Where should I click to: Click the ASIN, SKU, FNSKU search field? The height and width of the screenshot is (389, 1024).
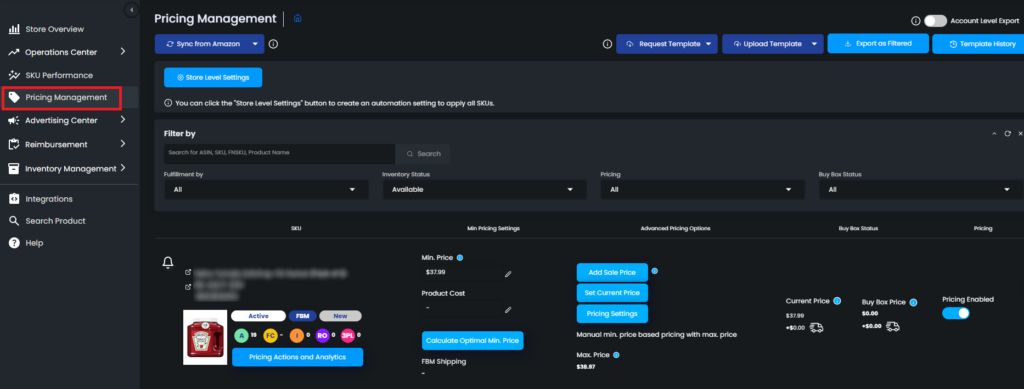tap(280, 153)
